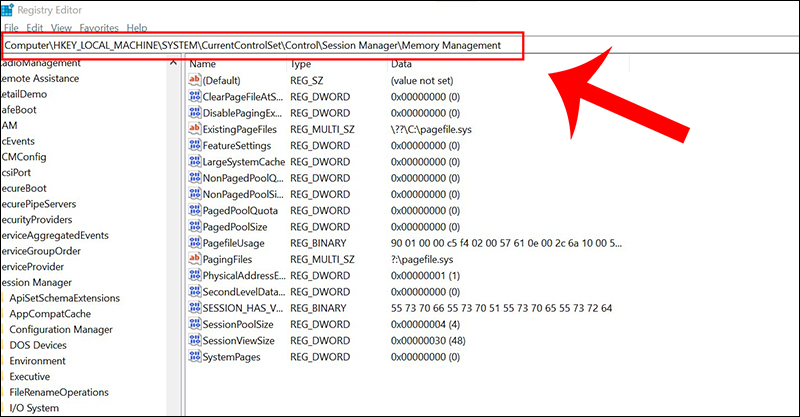Select the Remote Assistance key
Viewport: 800px width, 417px height.
pos(40,79)
